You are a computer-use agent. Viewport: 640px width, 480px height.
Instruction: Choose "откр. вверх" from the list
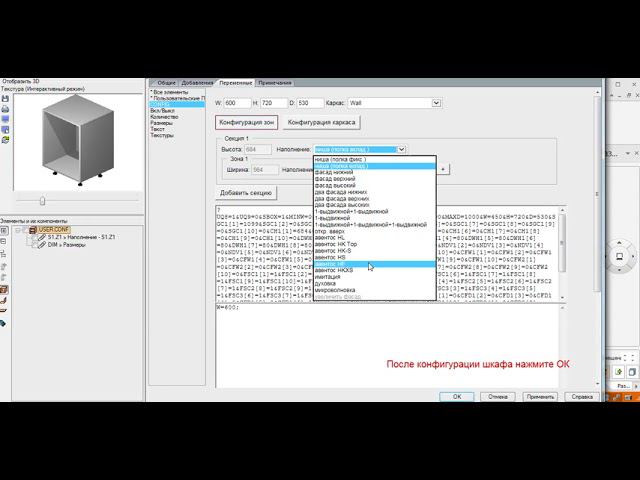click(x=374, y=231)
